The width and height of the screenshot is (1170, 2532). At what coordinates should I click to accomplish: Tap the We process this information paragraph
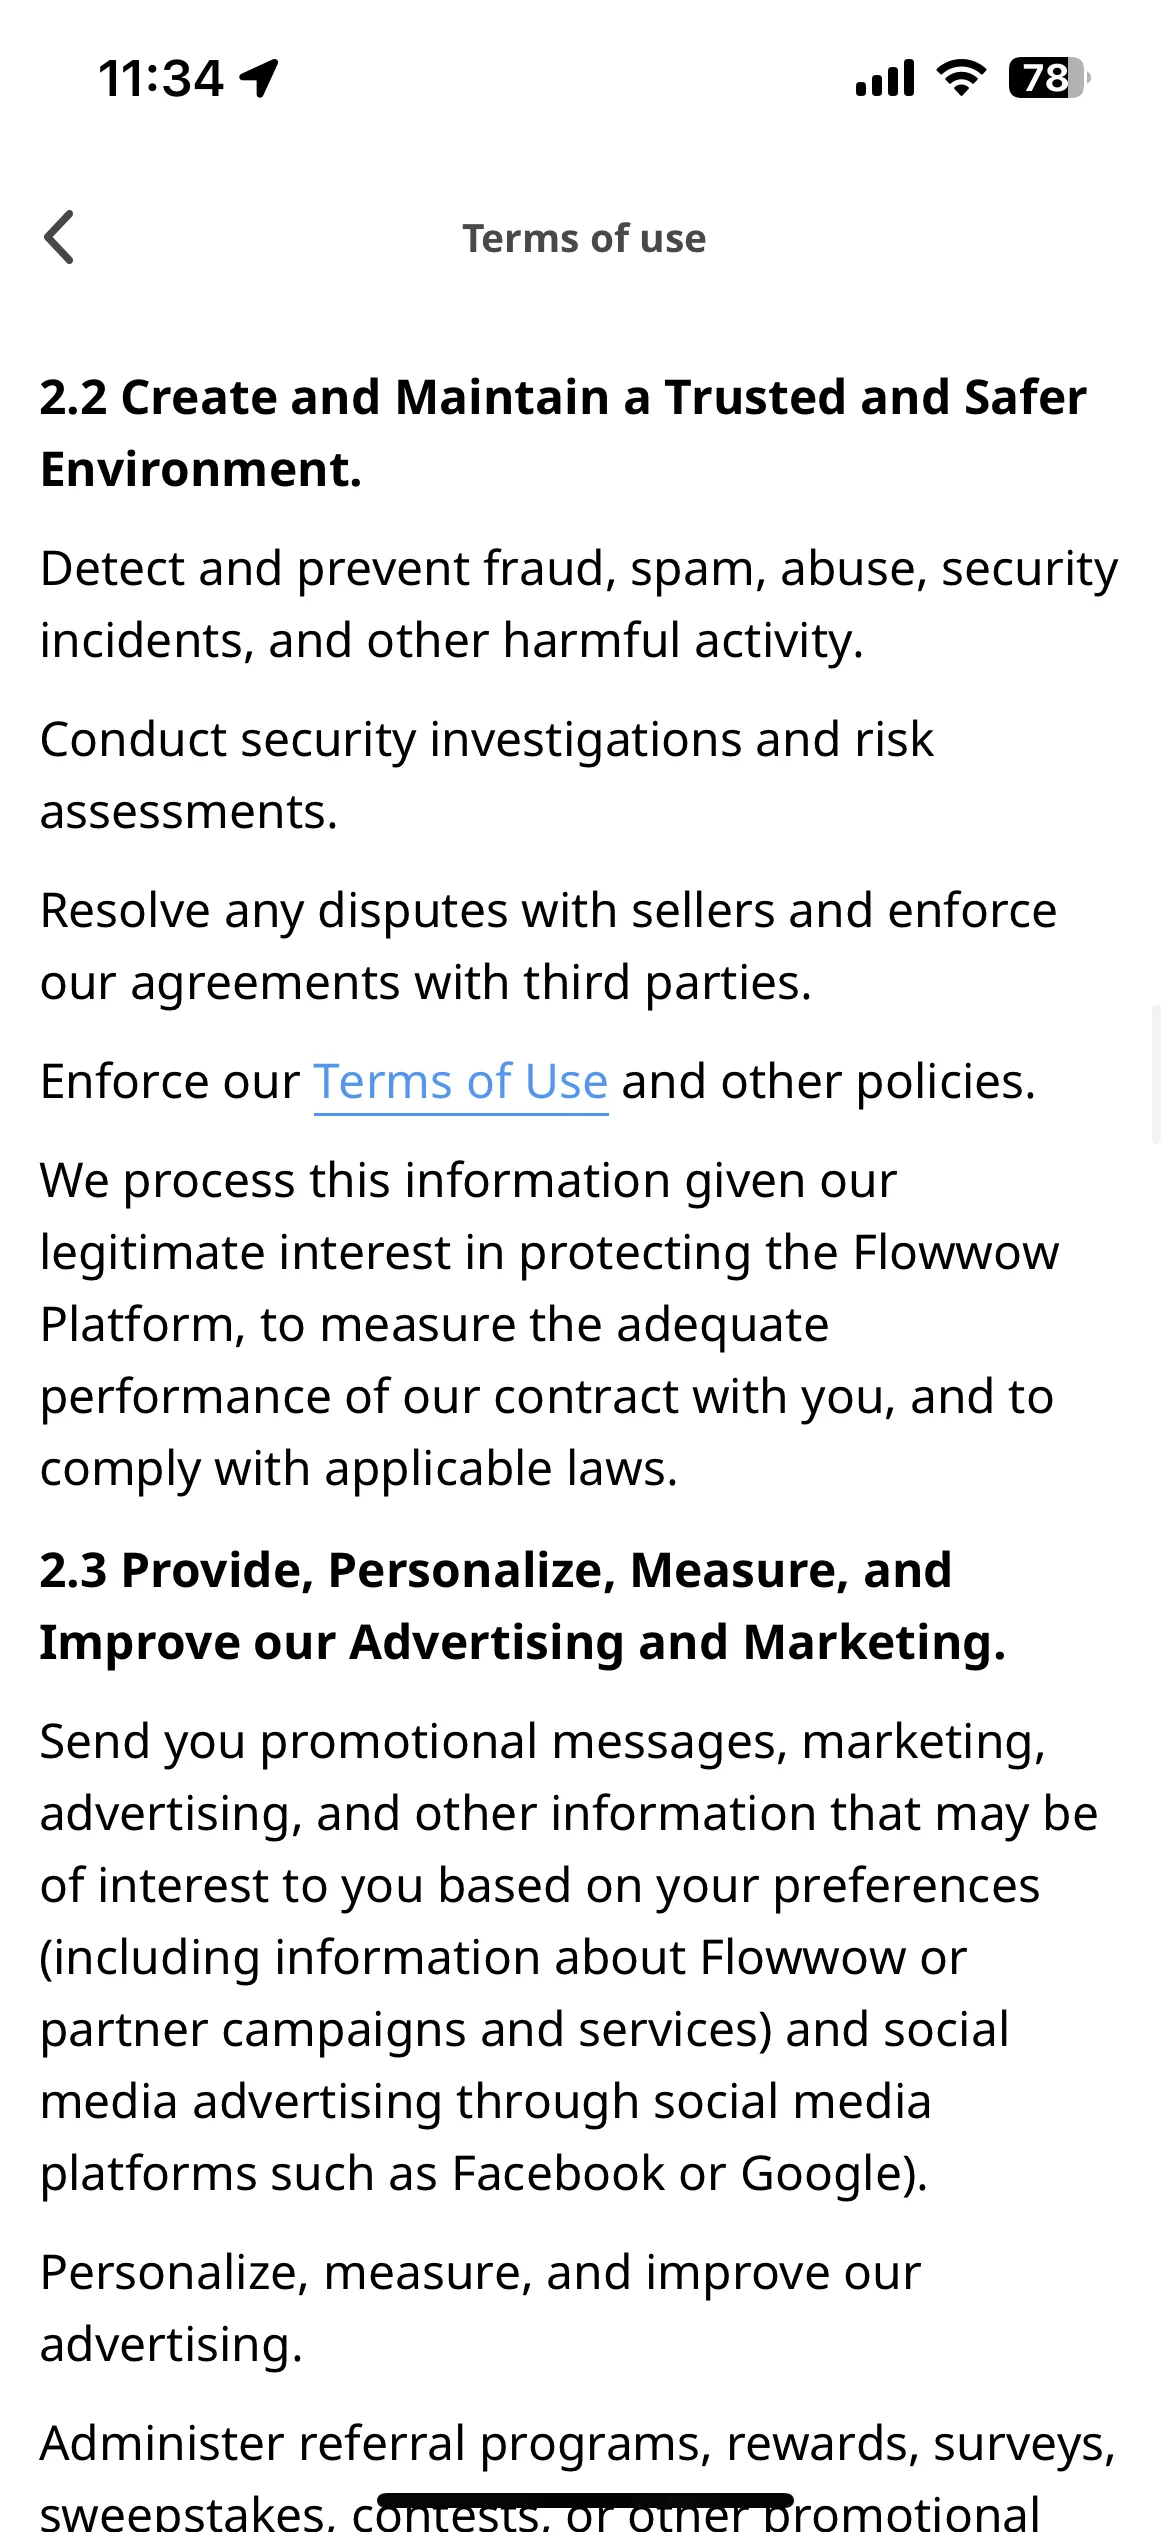point(549,1324)
